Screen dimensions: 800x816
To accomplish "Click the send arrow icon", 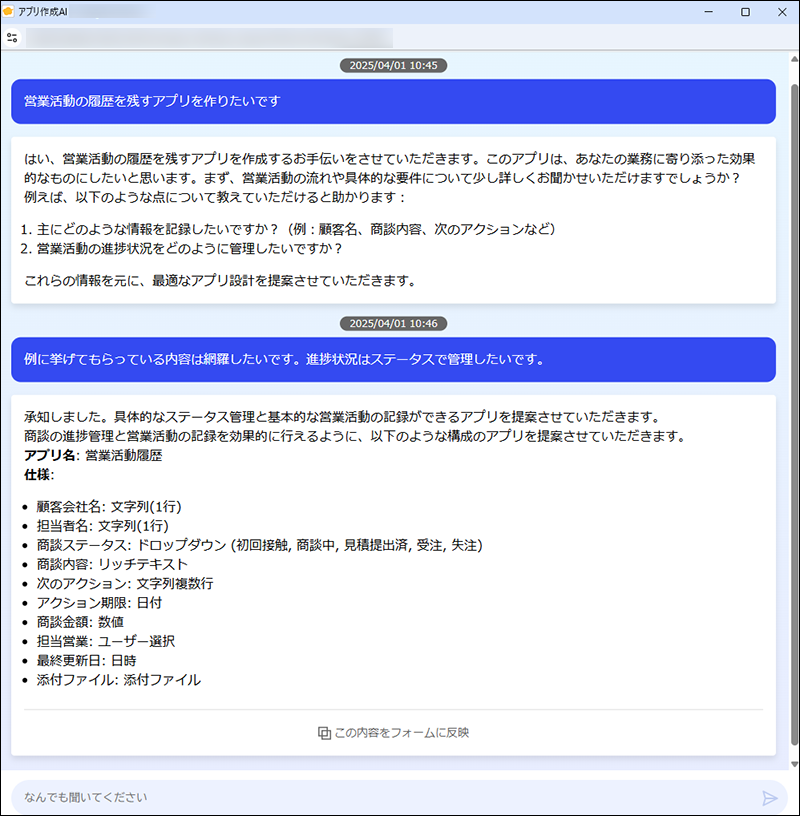I will pos(770,798).
